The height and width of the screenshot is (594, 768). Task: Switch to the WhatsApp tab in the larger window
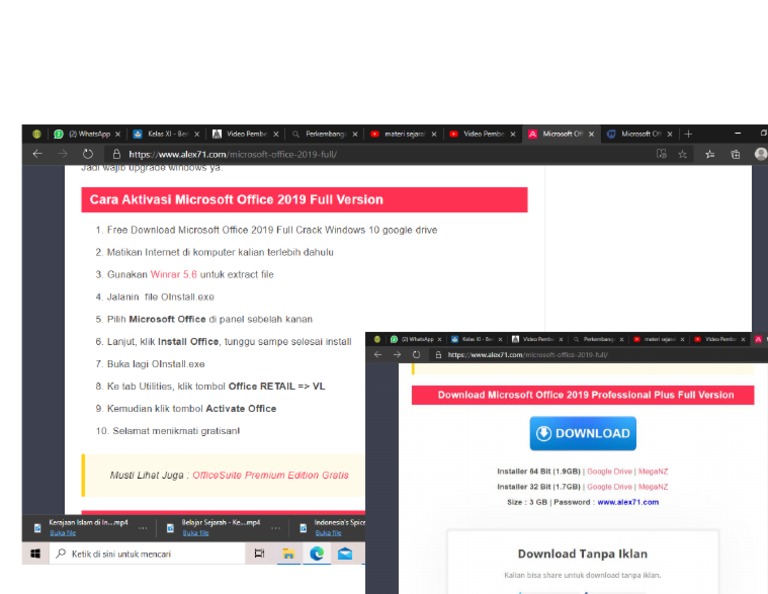87,134
